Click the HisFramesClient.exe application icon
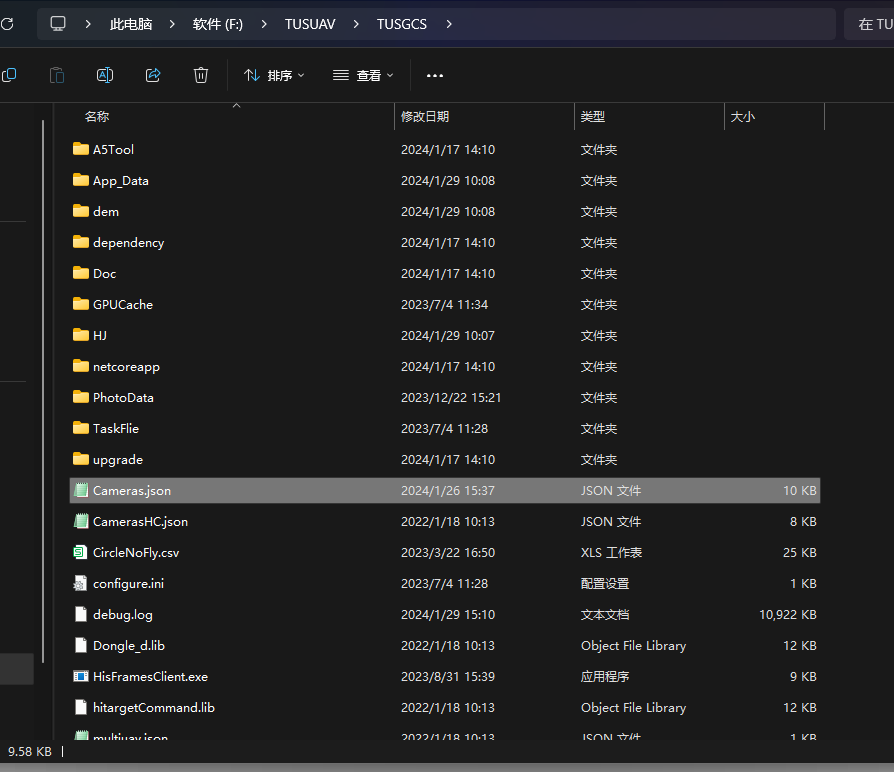The image size is (894, 772). coord(81,676)
